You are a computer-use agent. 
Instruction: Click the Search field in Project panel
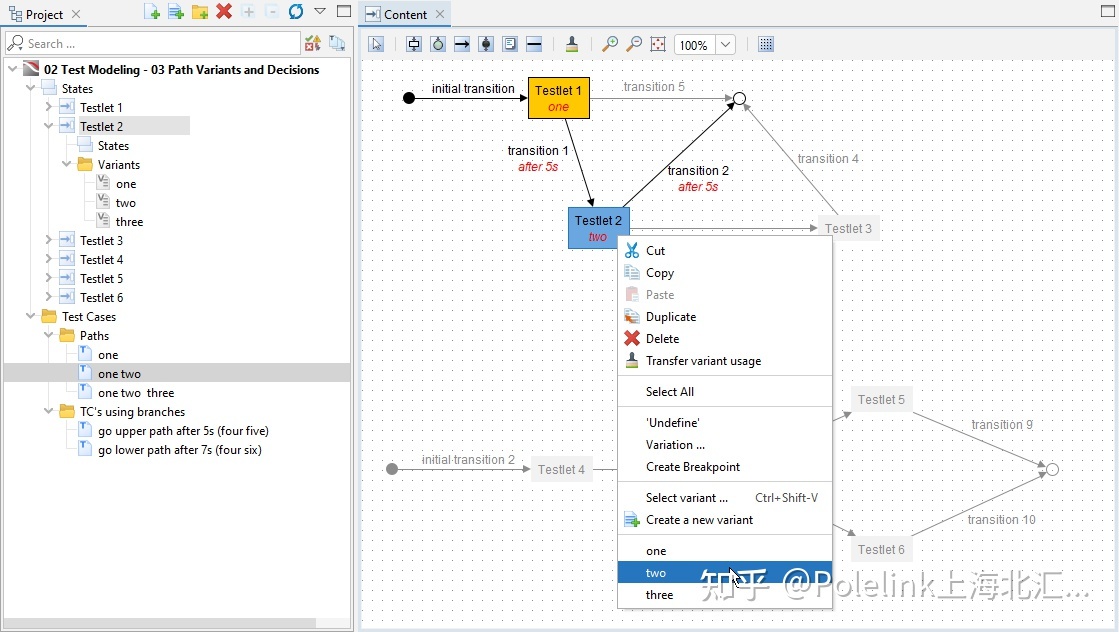coord(153,44)
